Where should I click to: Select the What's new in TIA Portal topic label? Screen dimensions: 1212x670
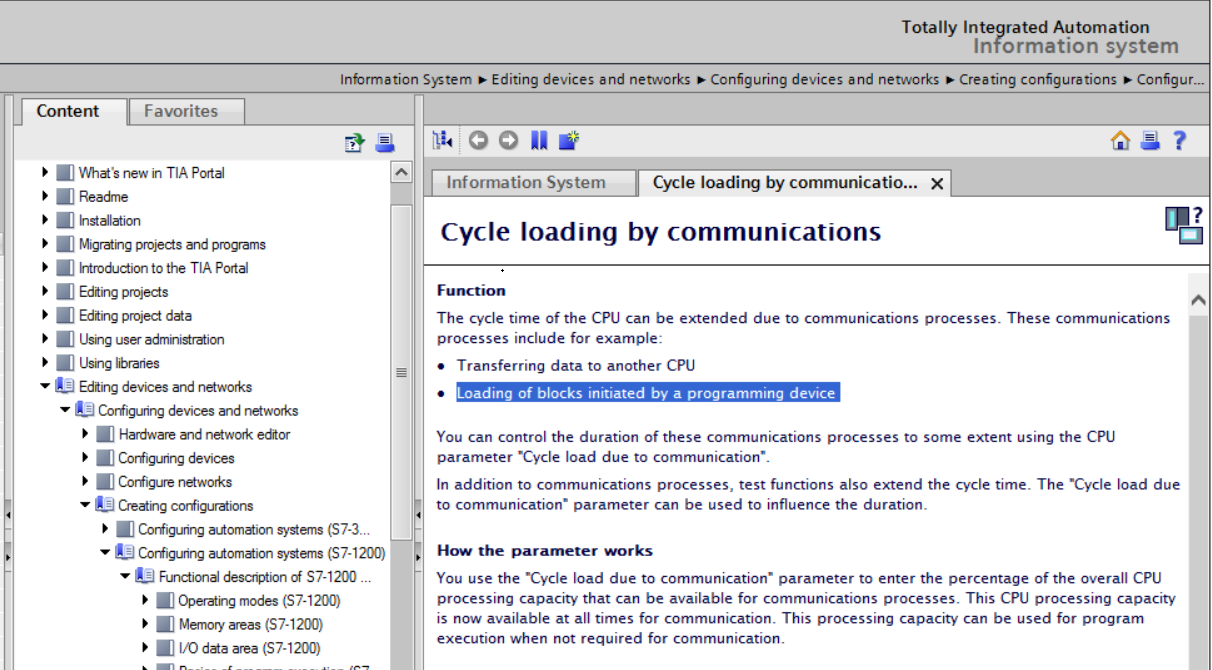click(x=152, y=172)
